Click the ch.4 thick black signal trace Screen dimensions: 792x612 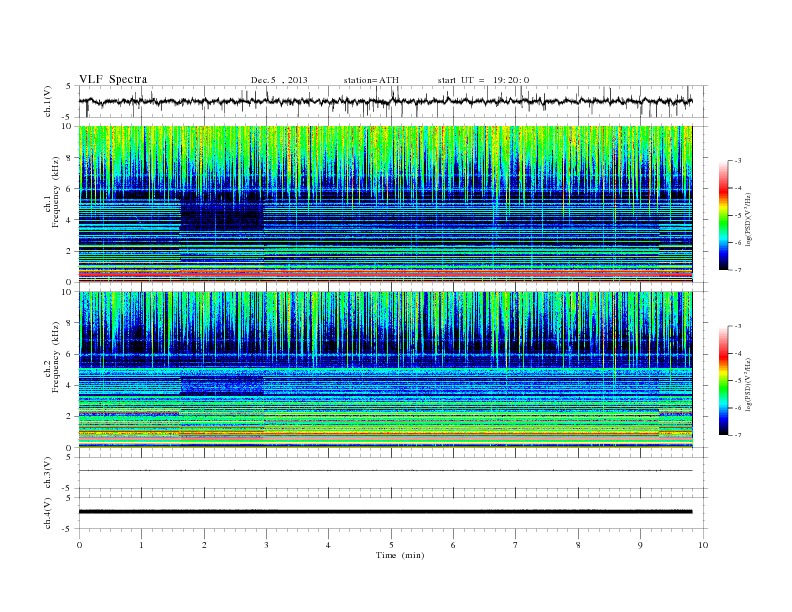point(385,512)
